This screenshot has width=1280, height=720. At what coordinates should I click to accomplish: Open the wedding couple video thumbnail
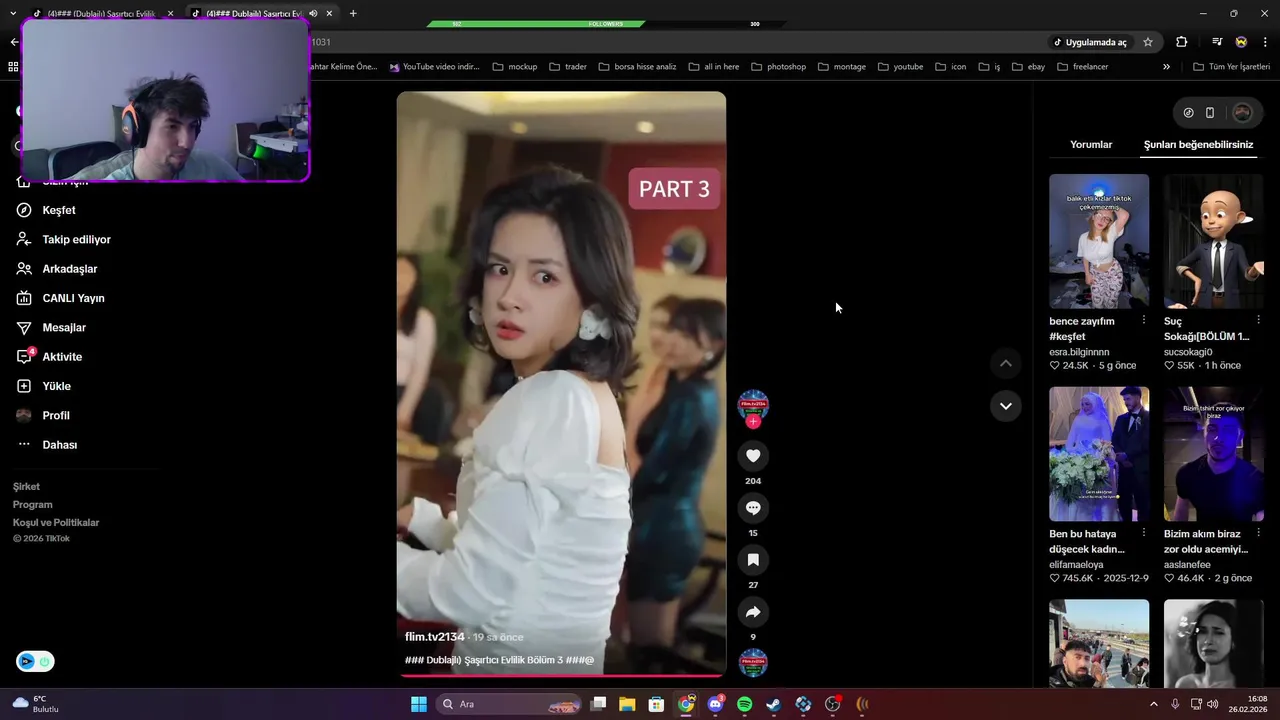click(x=1099, y=454)
